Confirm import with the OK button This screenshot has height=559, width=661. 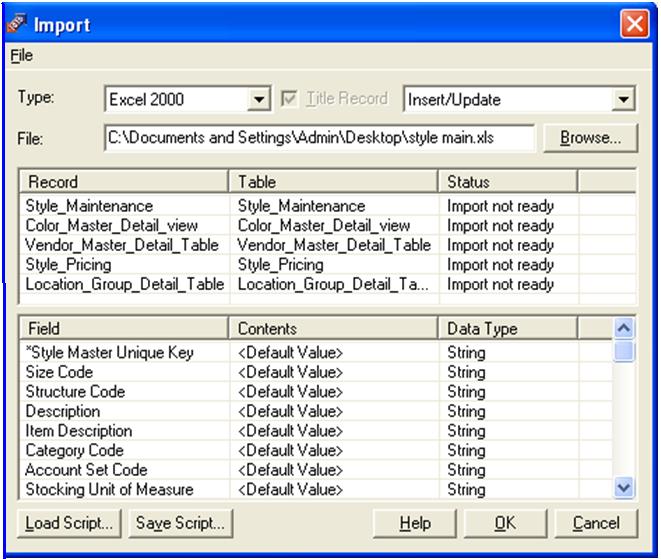pos(505,523)
